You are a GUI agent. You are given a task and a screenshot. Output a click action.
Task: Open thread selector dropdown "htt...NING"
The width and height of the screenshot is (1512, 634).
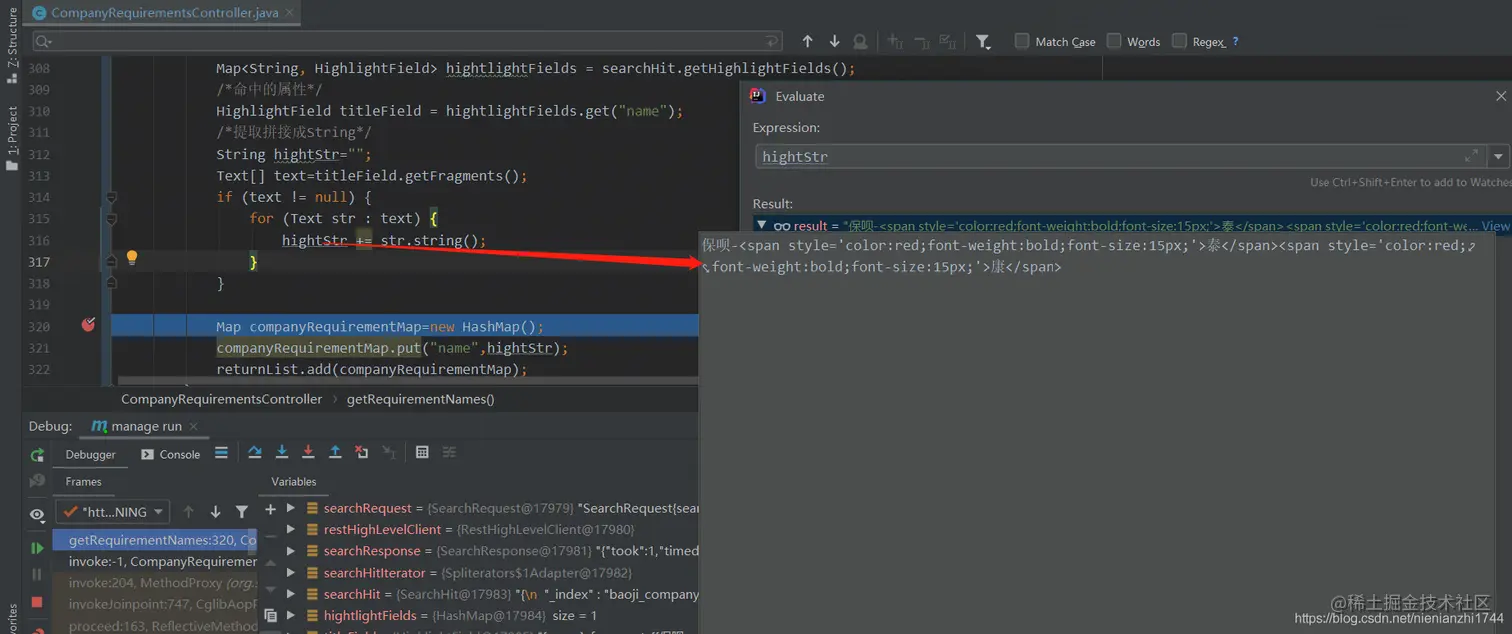tap(112, 512)
